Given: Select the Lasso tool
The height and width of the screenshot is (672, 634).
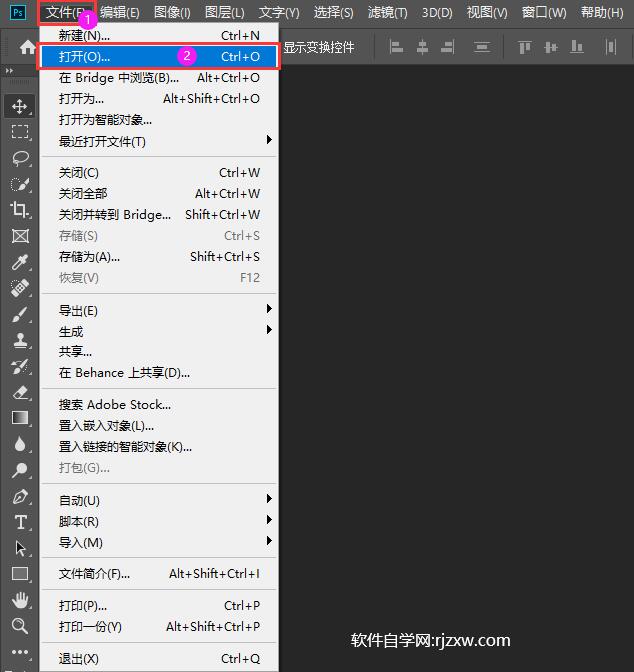Looking at the screenshot, I should click(x=20, y=158).
